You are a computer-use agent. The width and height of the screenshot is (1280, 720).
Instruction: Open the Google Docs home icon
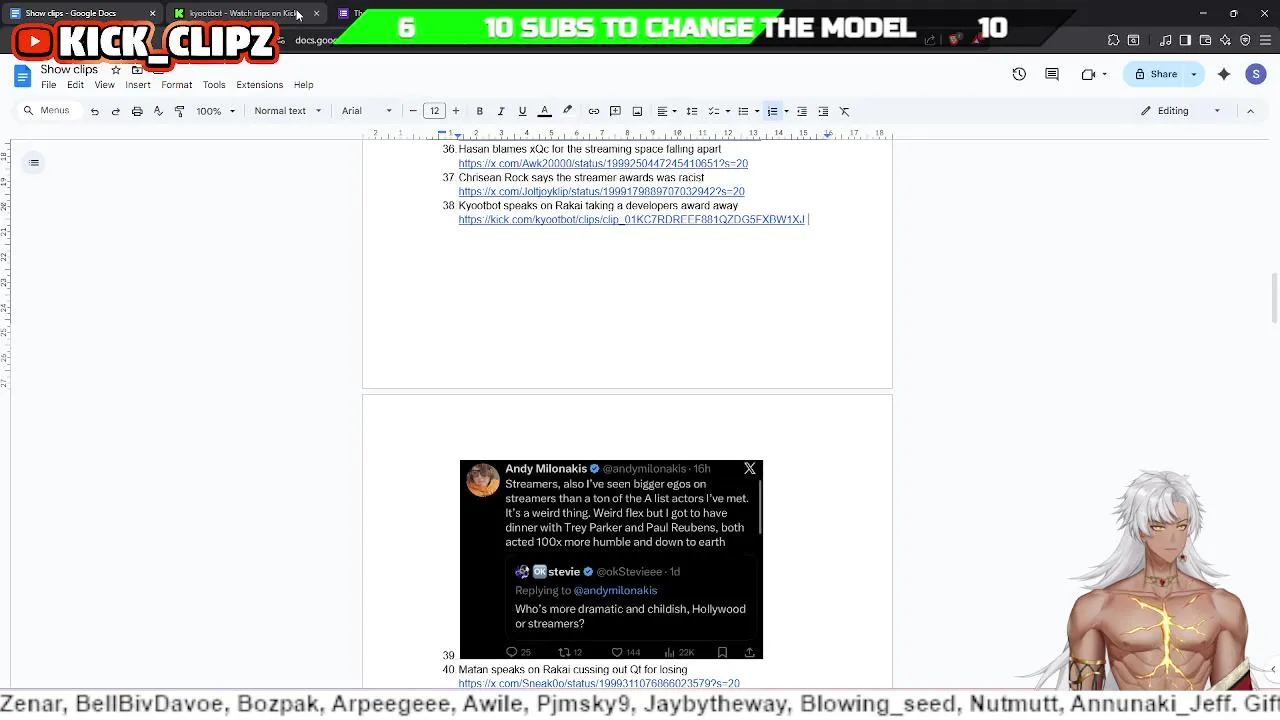click(x=22, y=77)
